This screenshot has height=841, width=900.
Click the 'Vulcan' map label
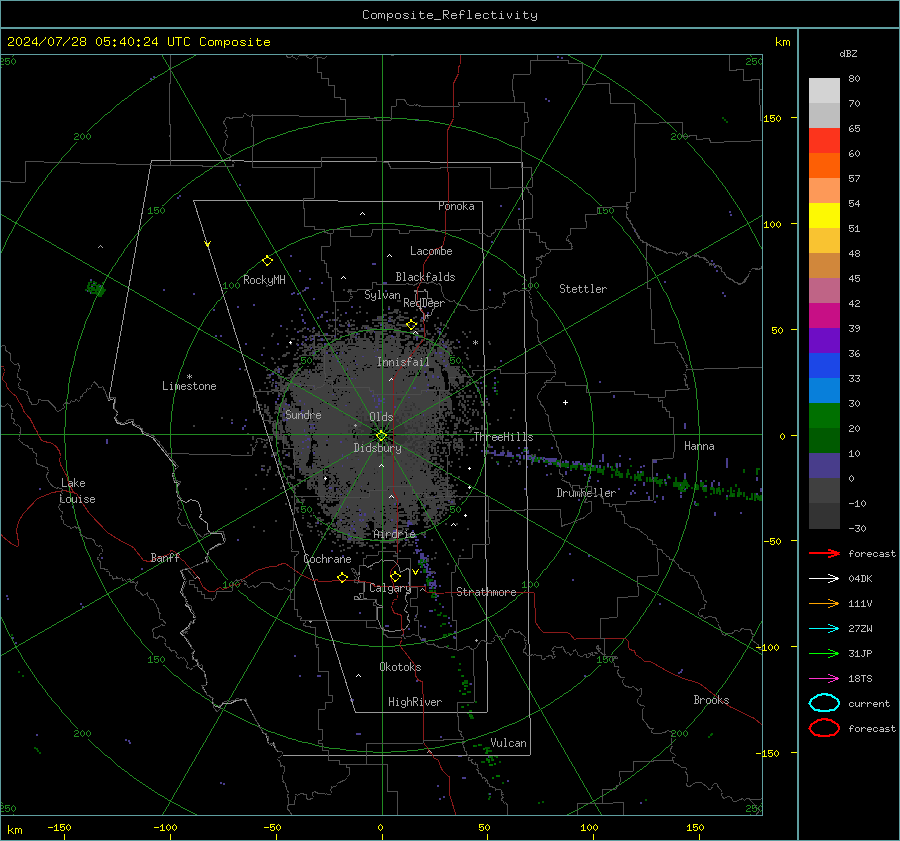508,743
